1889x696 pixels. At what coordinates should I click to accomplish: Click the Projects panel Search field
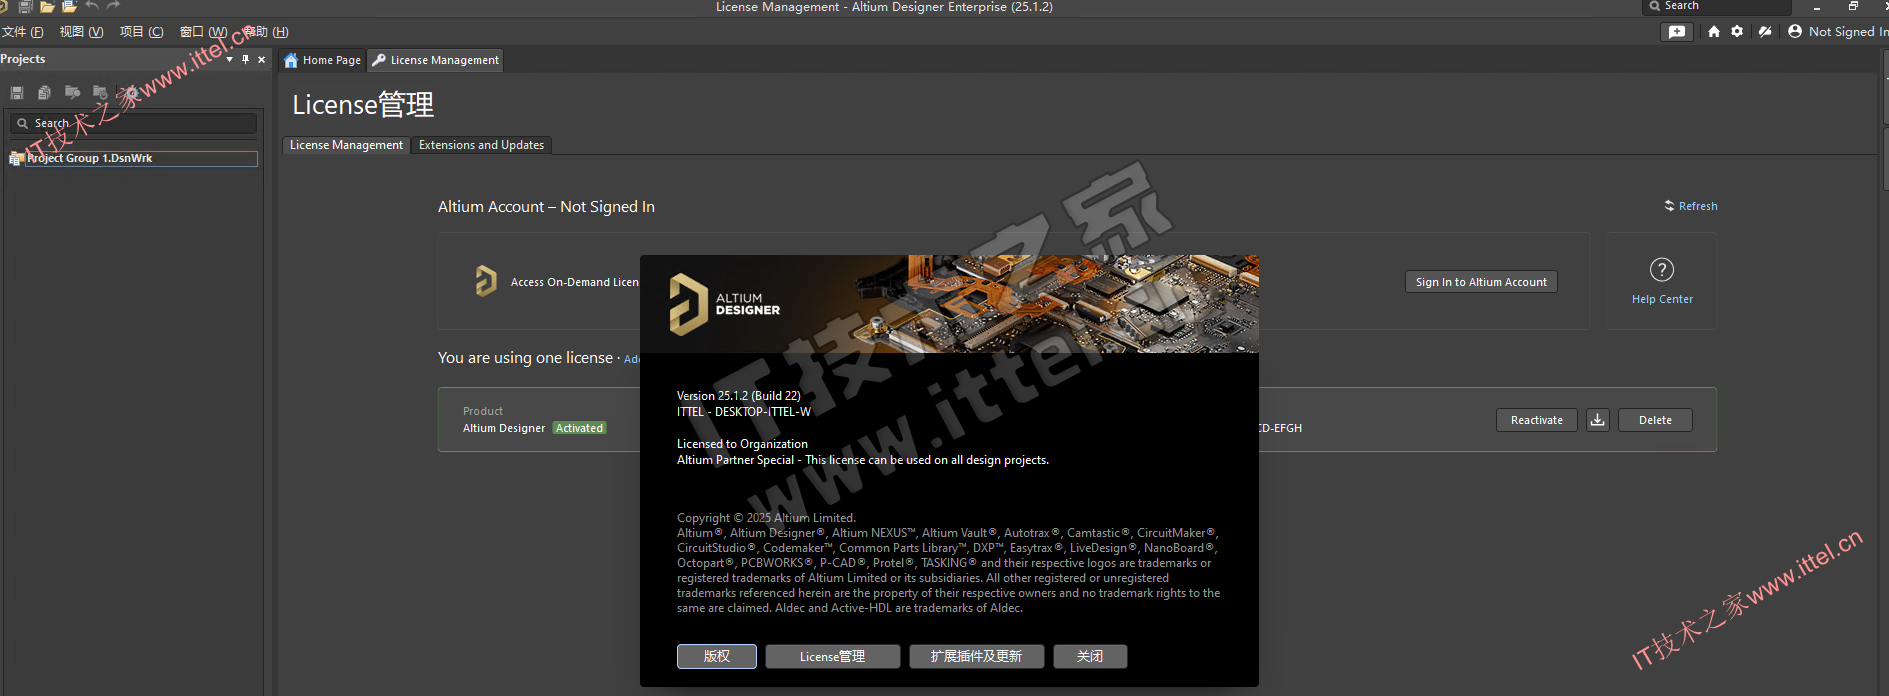(x=133, y=123)
